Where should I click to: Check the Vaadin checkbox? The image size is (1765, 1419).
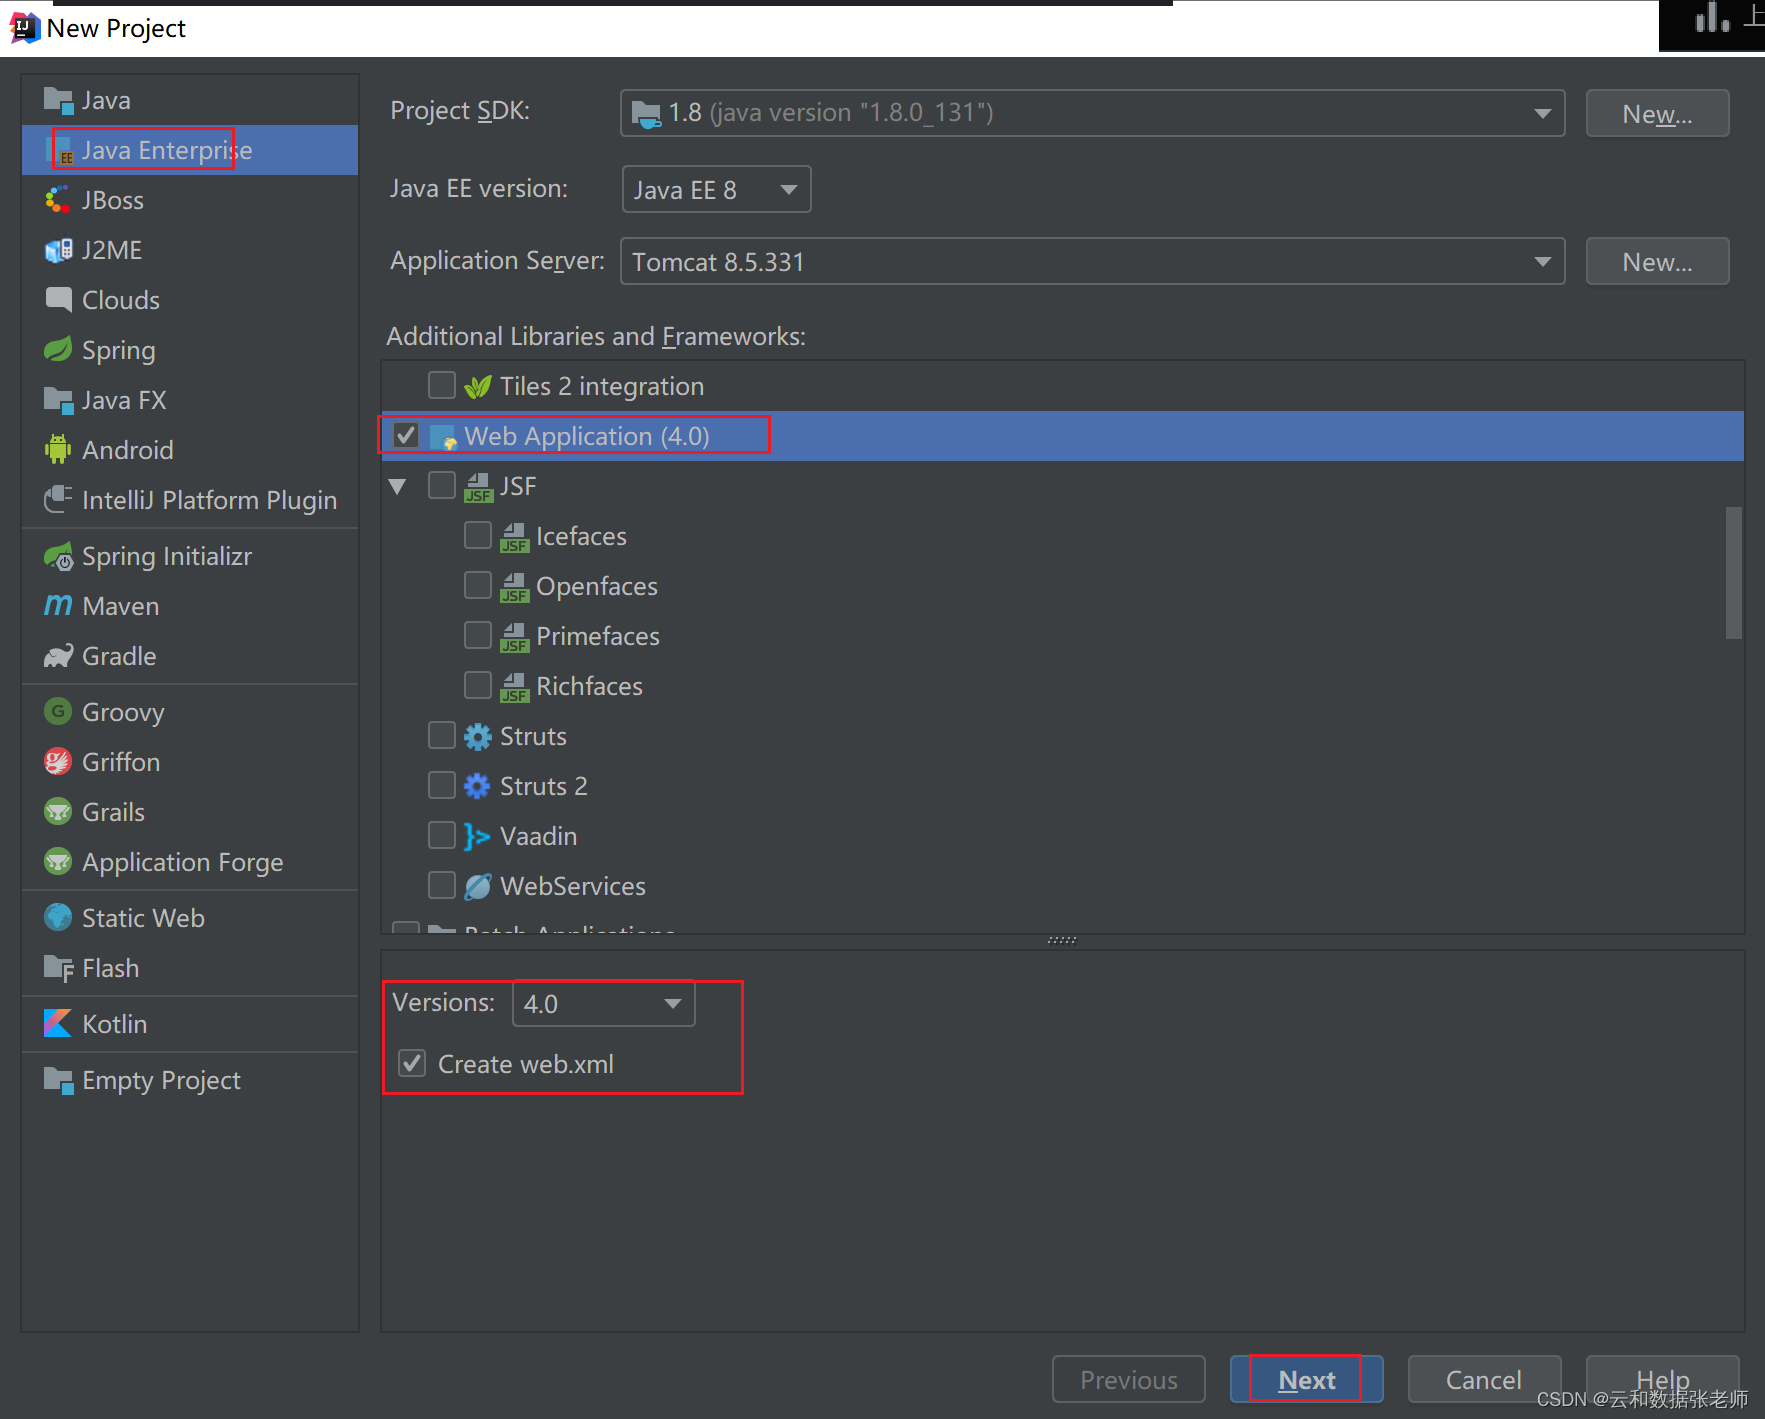442,835
